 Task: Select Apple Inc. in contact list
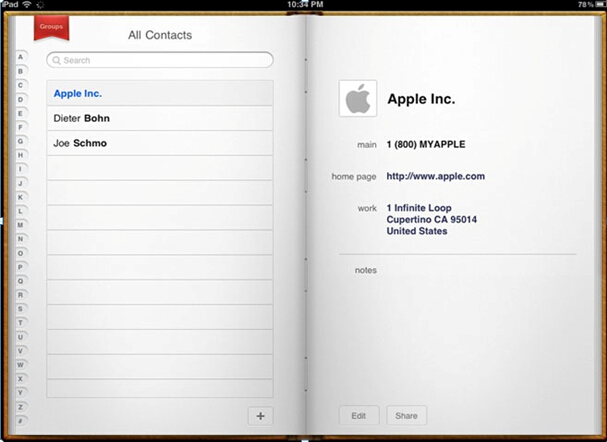tap(160, 93)
